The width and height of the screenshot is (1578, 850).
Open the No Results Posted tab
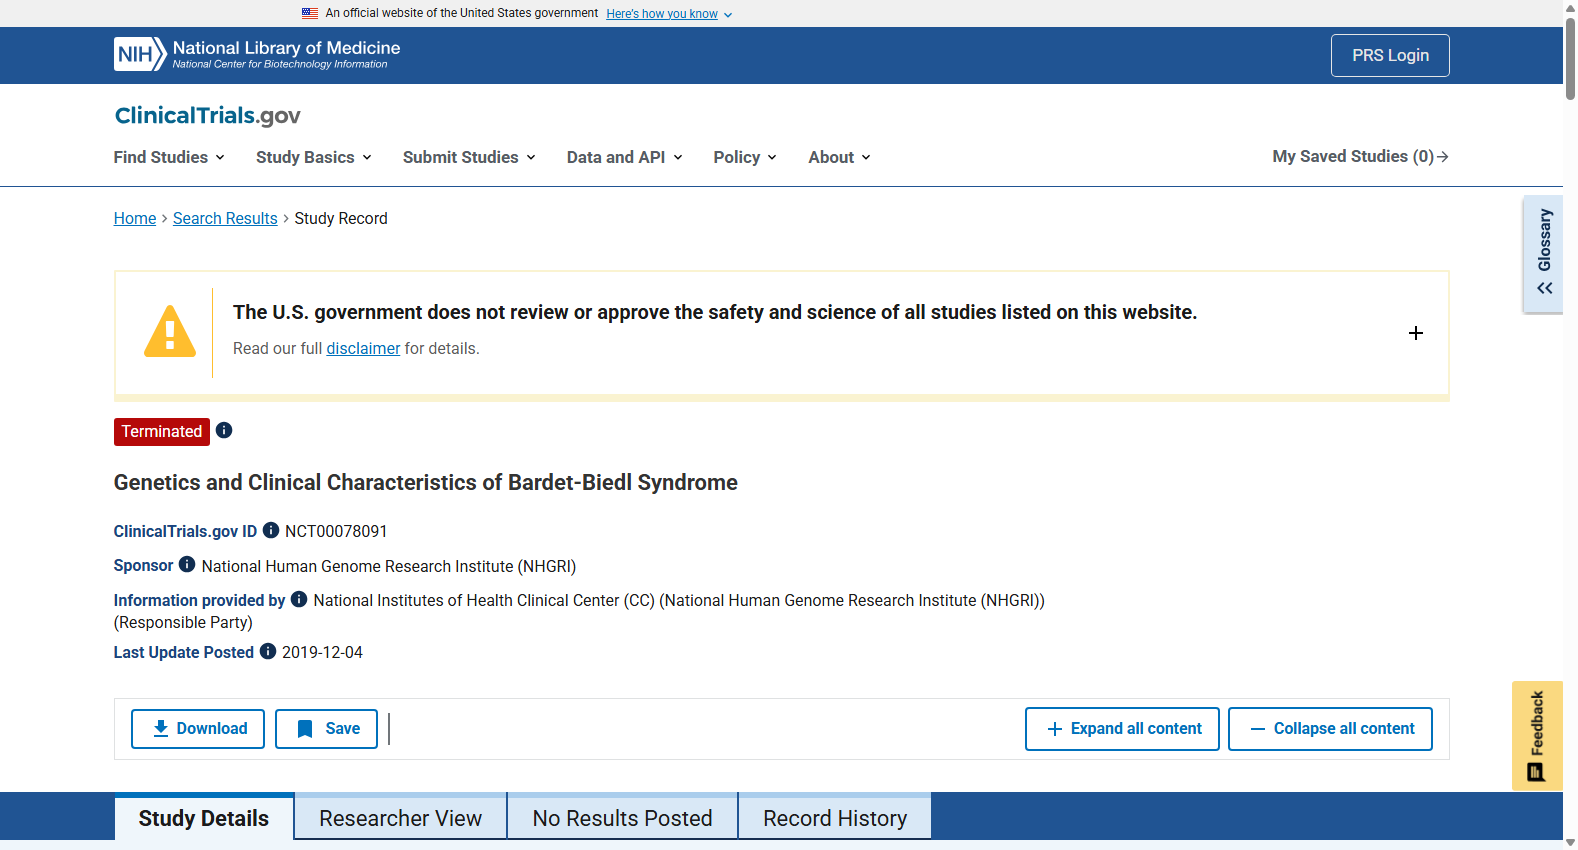pyautogui.click(x=623, y=818)
